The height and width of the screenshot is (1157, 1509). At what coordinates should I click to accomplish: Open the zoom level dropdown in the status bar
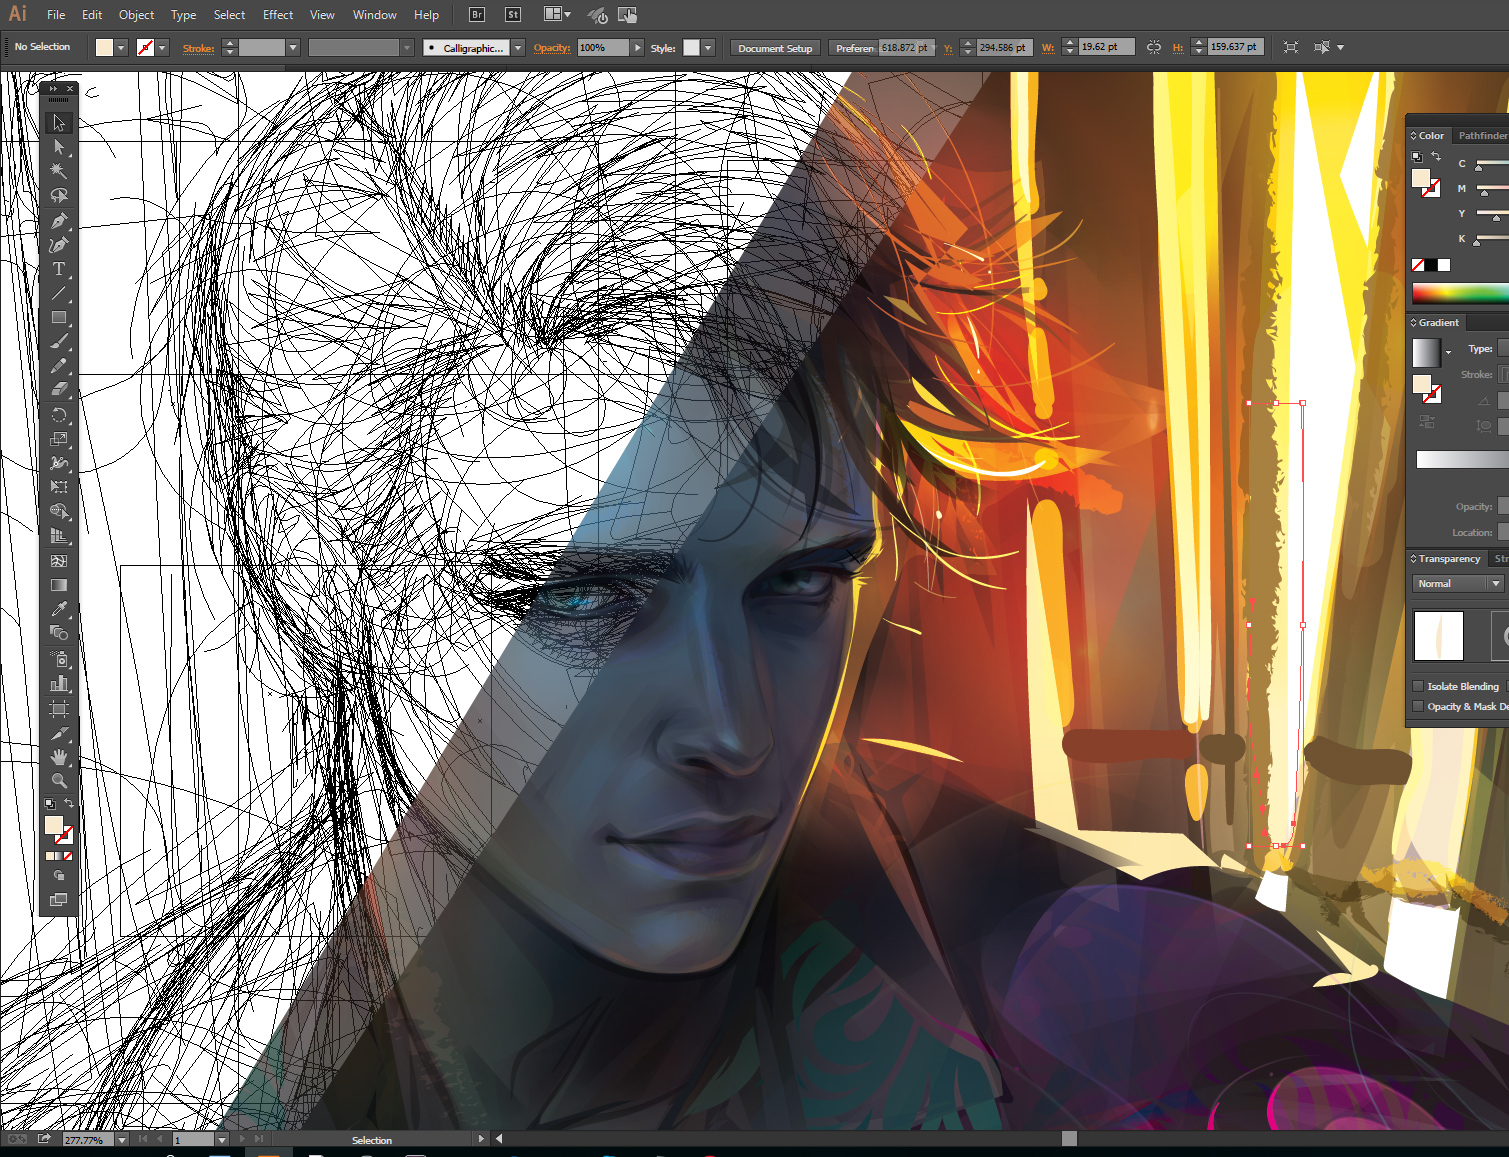coord(122,1139)
